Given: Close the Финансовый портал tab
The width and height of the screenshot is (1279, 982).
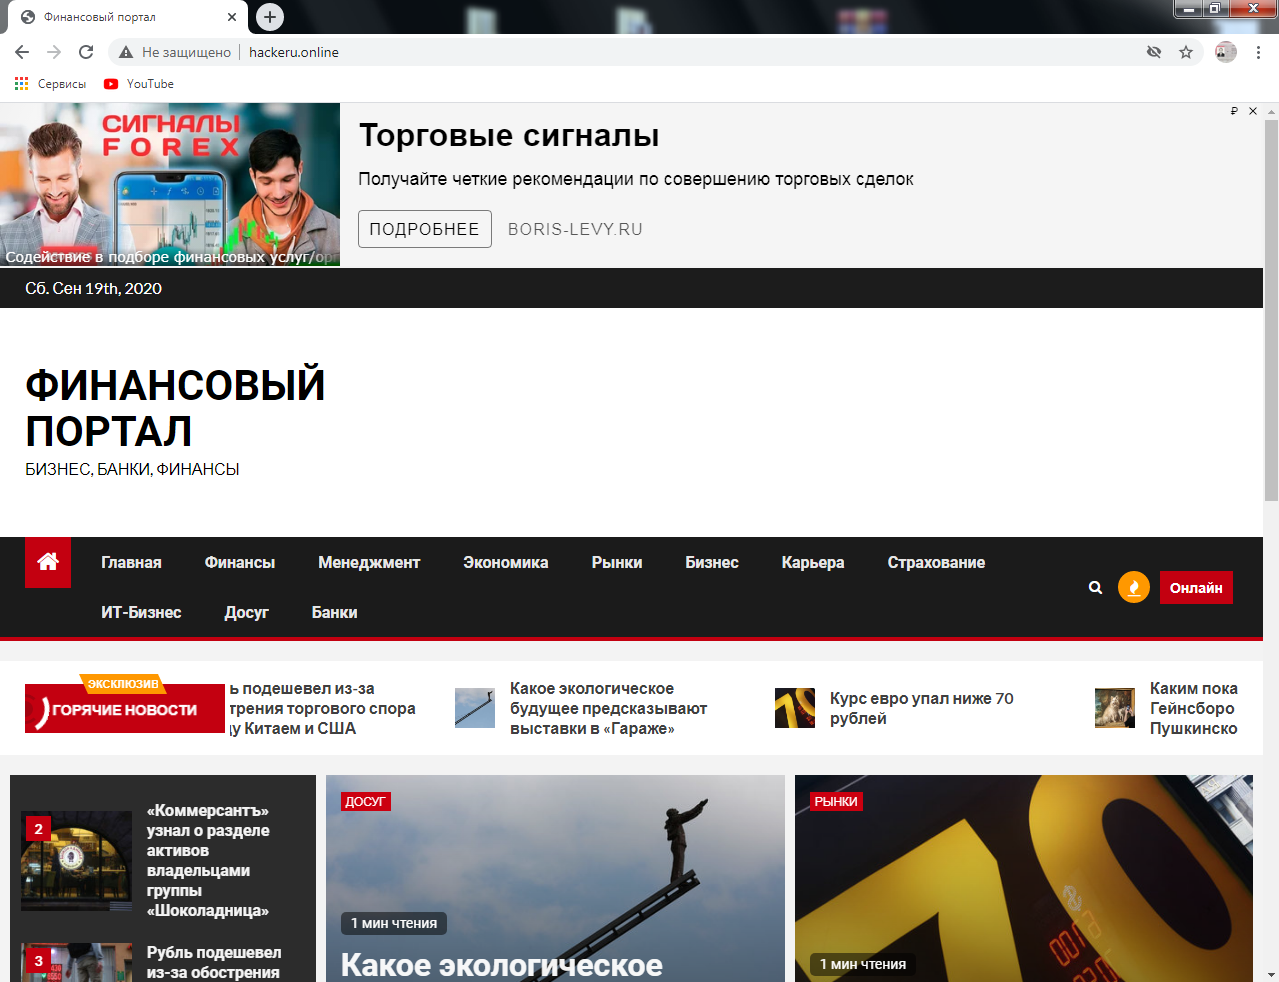Looking at the screenshot, I should point(232,17).
